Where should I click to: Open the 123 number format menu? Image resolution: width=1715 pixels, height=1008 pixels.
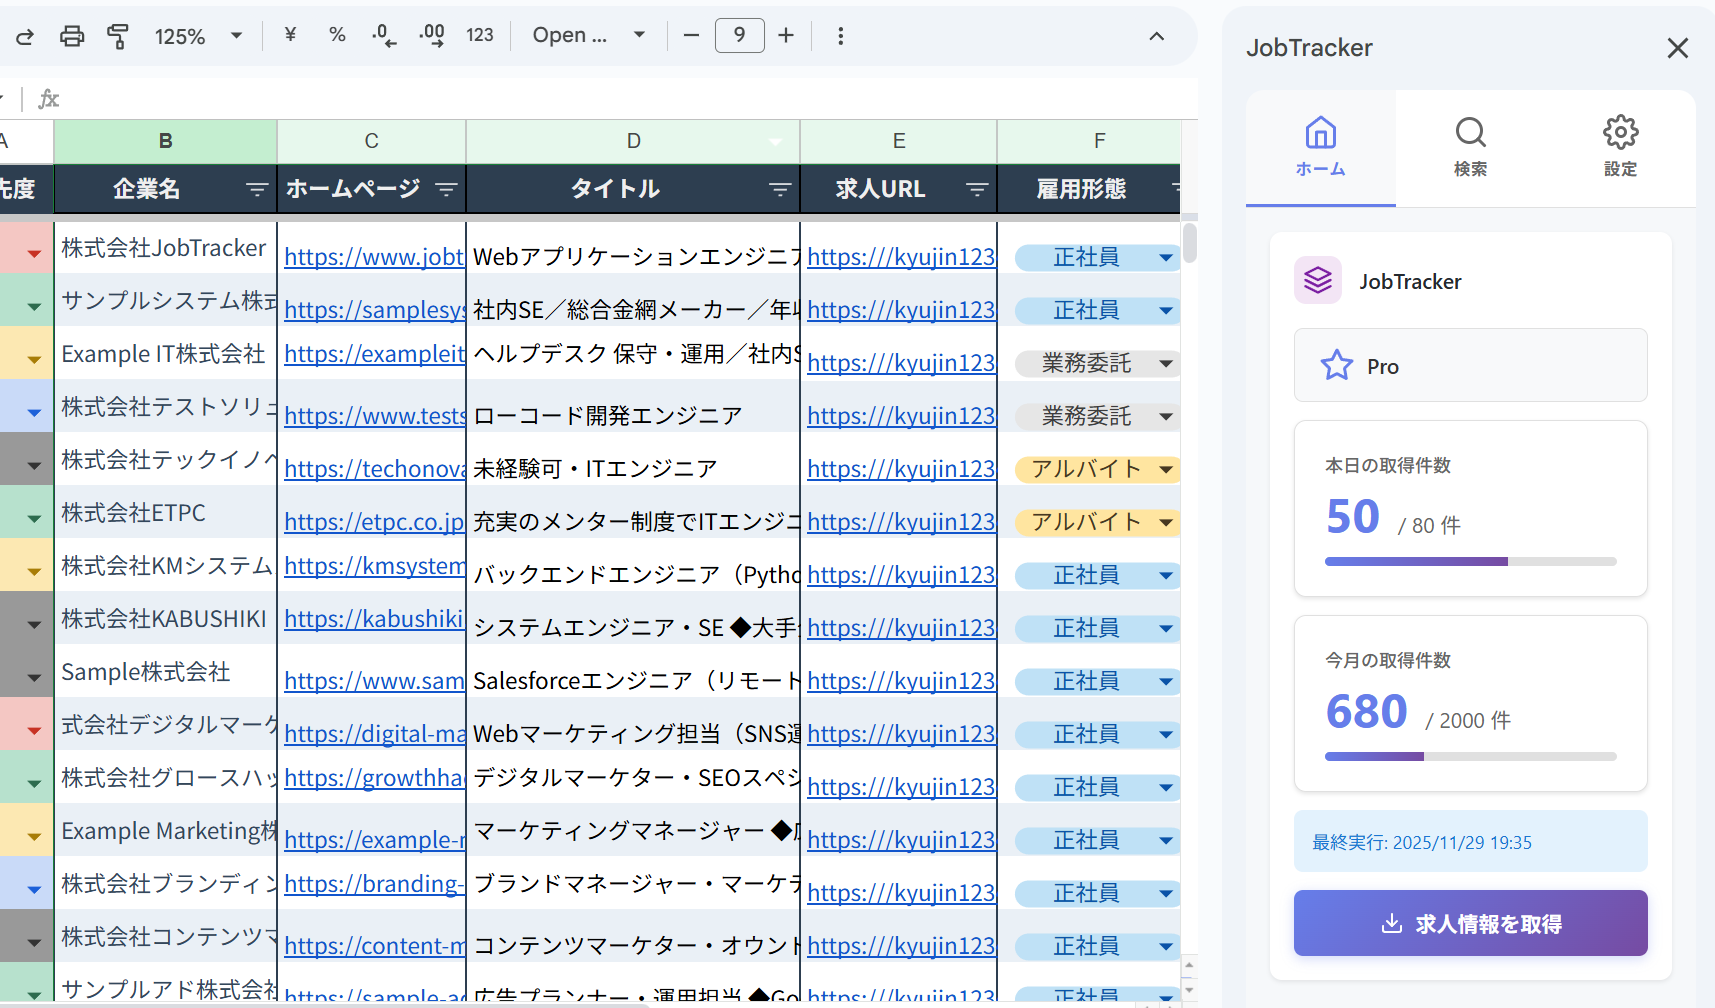pyautogui.click(x=480, y=35)
